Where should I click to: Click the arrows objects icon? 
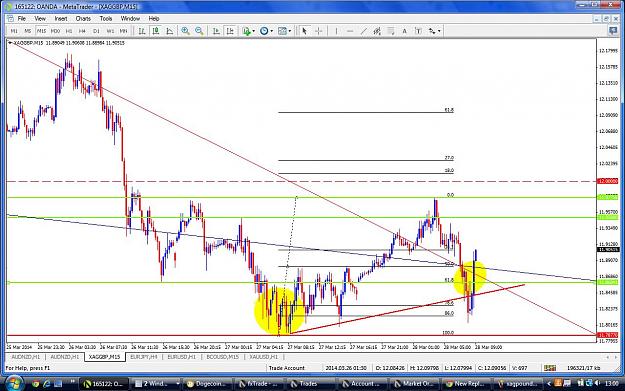(432, 31)
